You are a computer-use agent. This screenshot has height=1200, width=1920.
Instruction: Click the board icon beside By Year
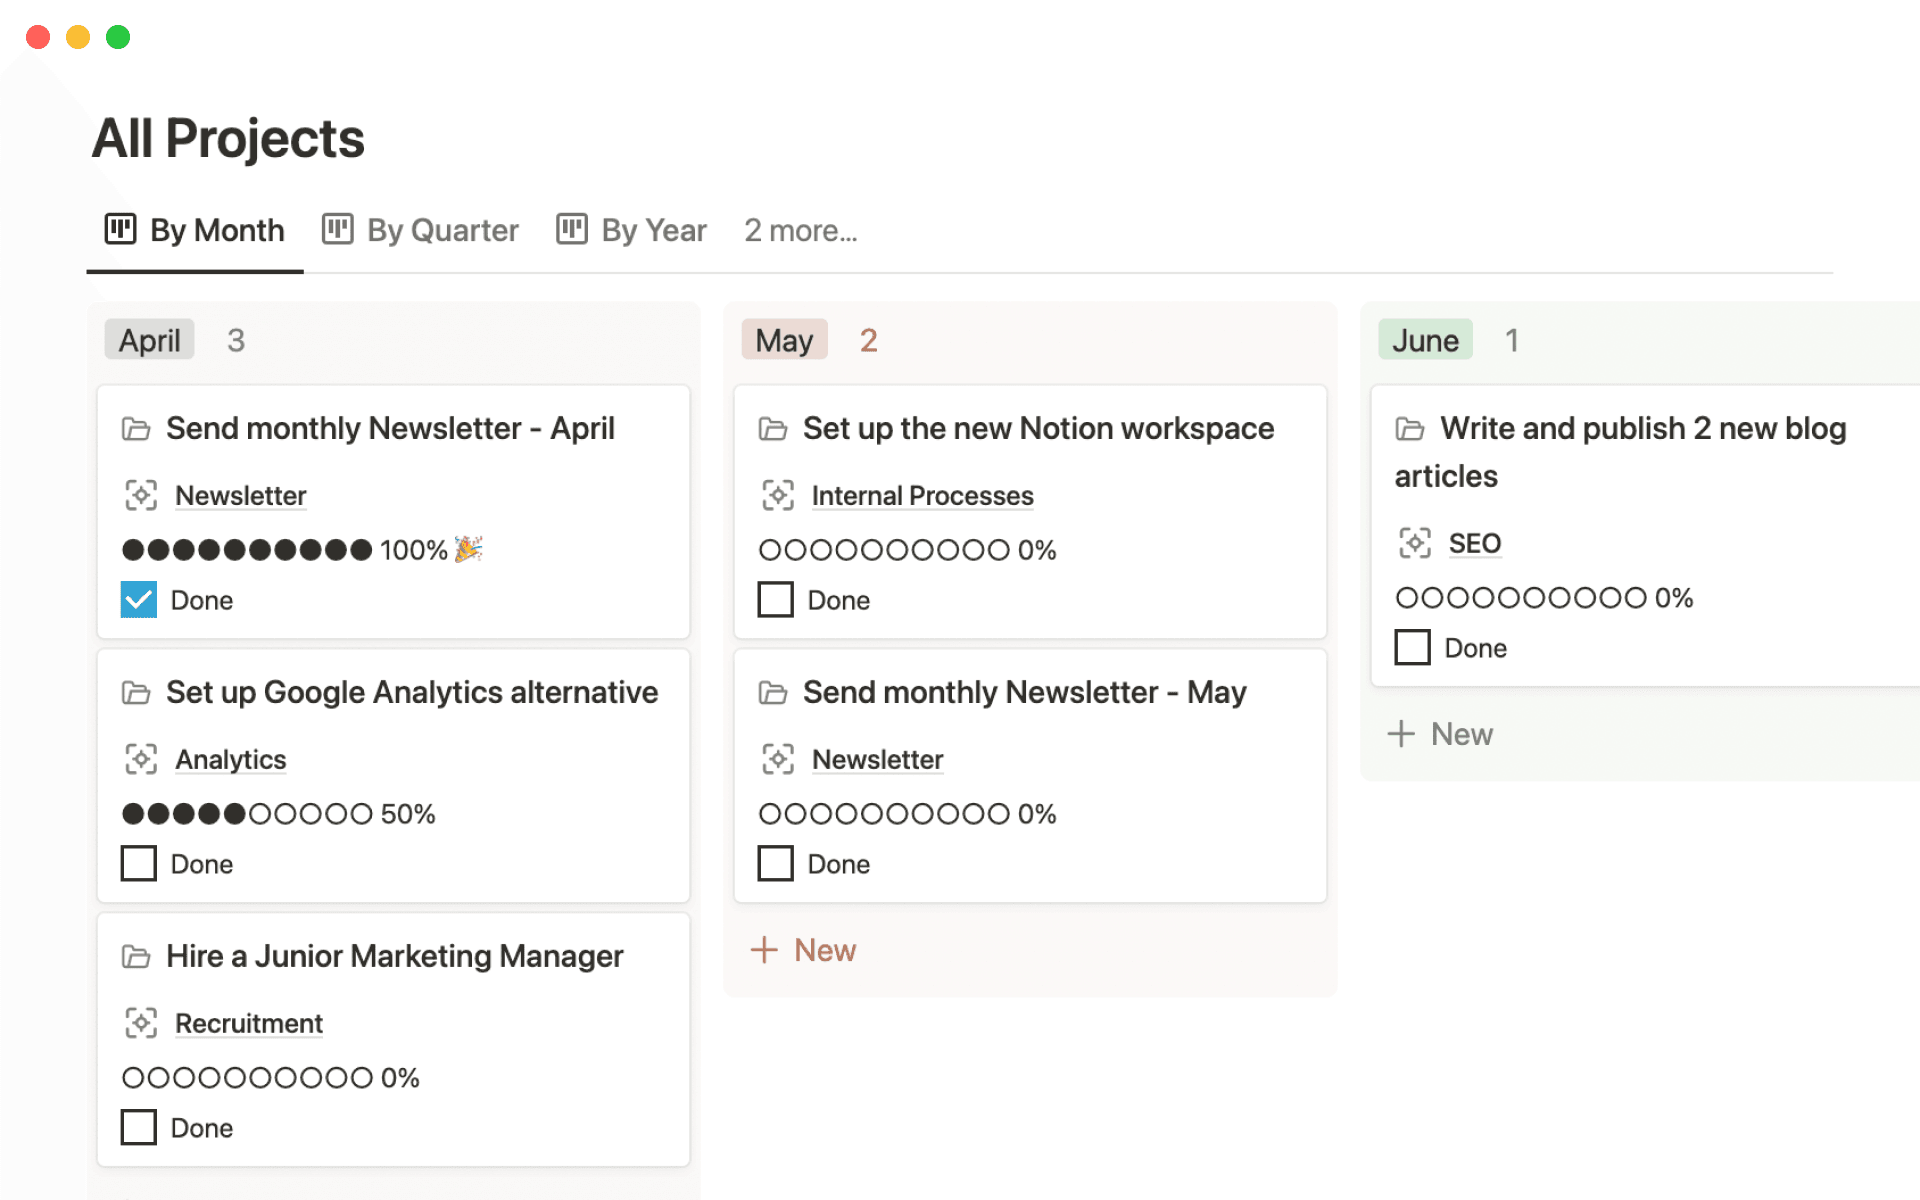tap(571, 229)
